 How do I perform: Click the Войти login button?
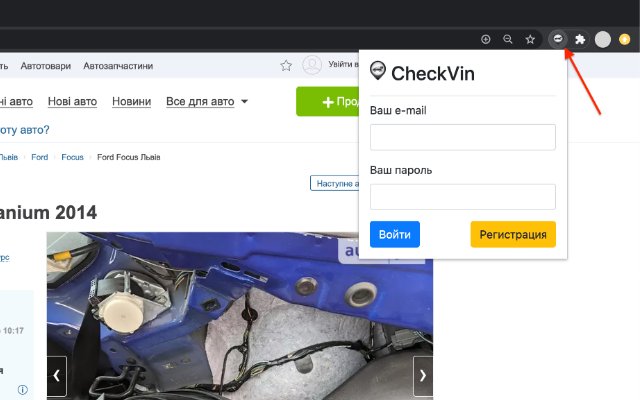coord(395,234)
